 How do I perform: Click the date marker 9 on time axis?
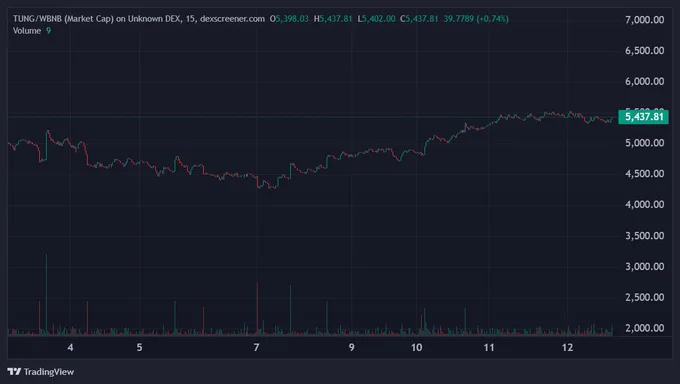point(351,347)
